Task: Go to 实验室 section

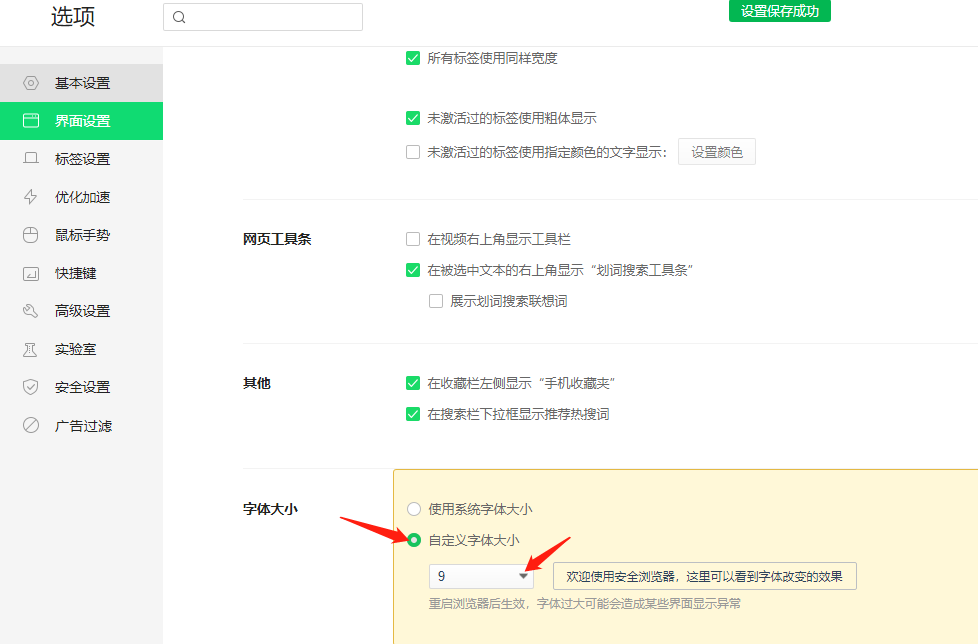Action: tap(81, 349)
